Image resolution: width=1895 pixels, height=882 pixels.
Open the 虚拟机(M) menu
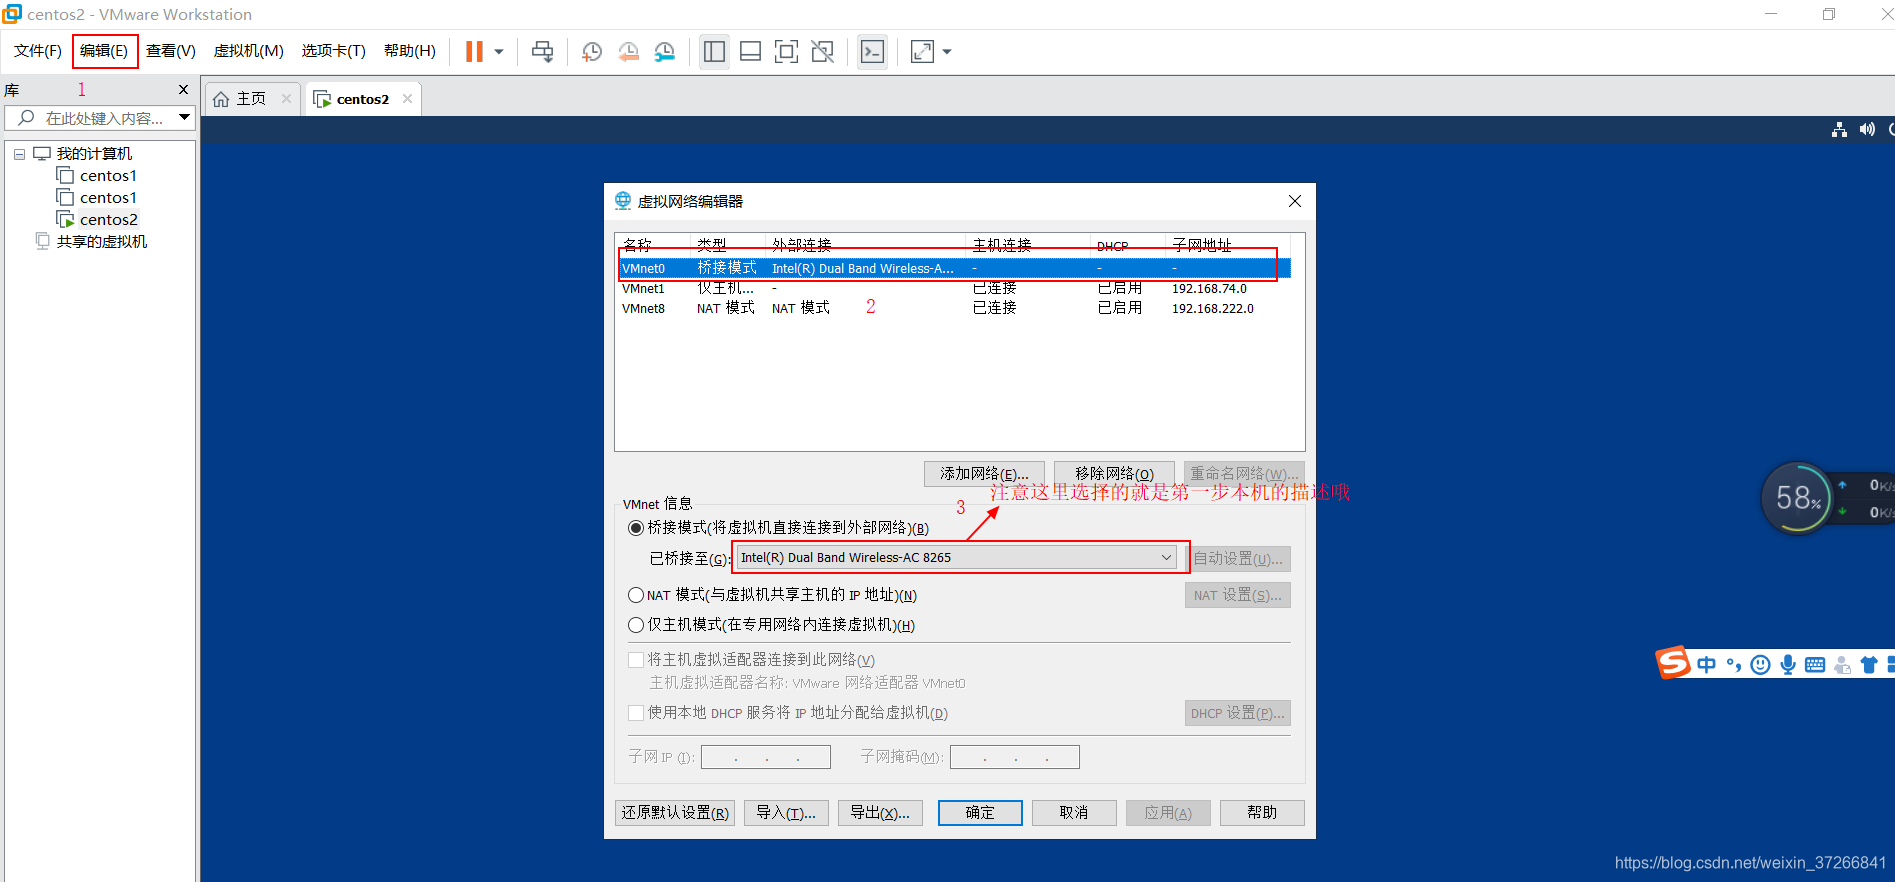pos(249,51)
